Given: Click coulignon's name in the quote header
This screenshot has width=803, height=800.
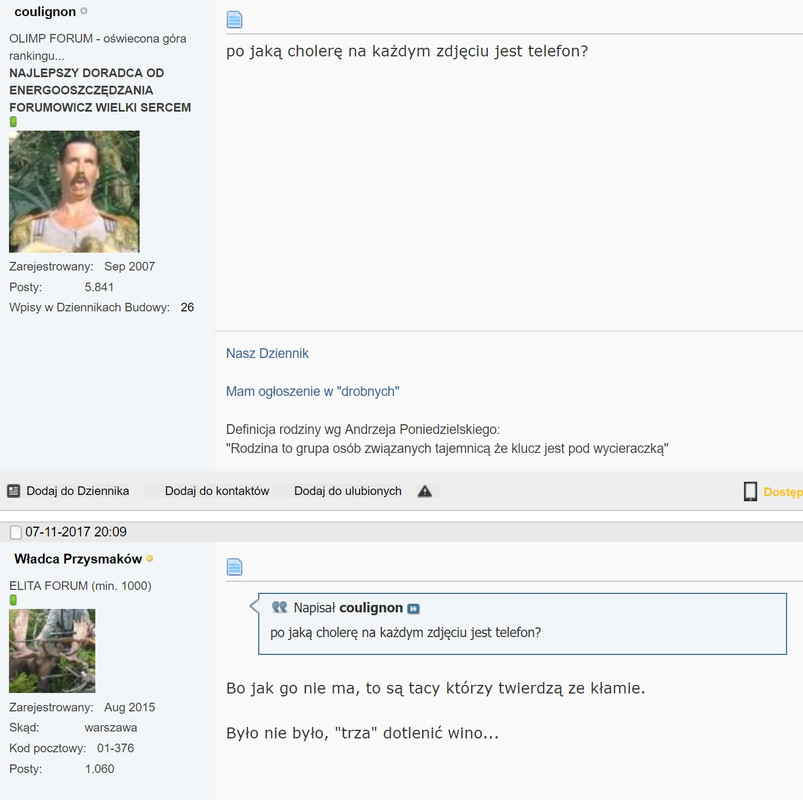Looking at the screenshot, I should (371, 607).
